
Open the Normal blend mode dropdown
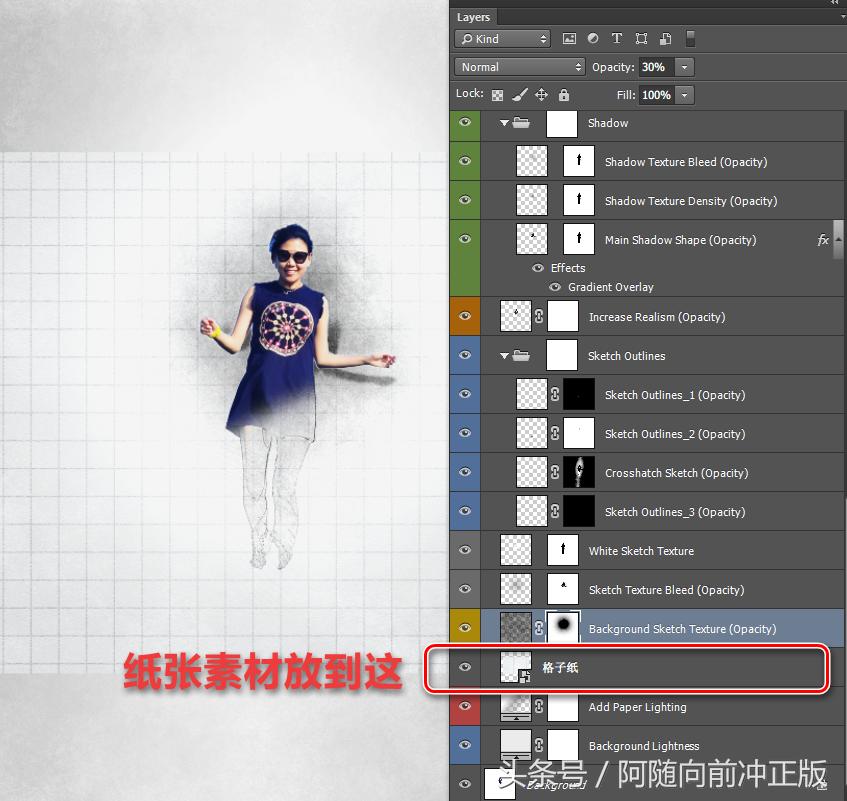point(520,67)
